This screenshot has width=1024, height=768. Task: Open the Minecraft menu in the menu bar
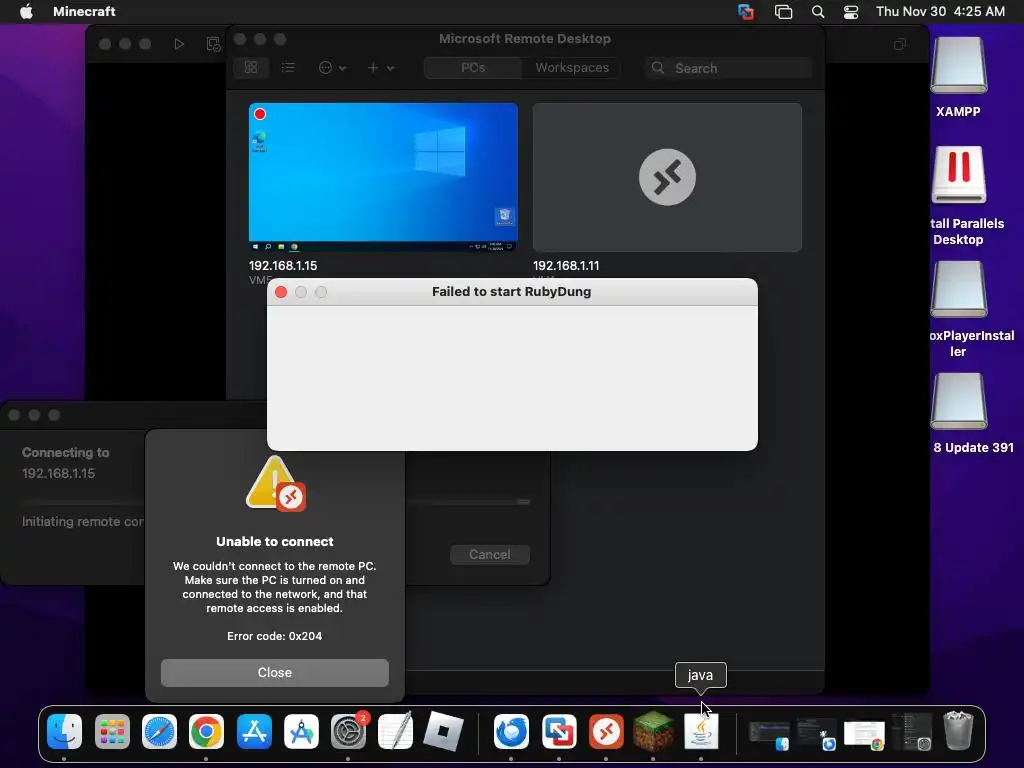click(84, 11)
